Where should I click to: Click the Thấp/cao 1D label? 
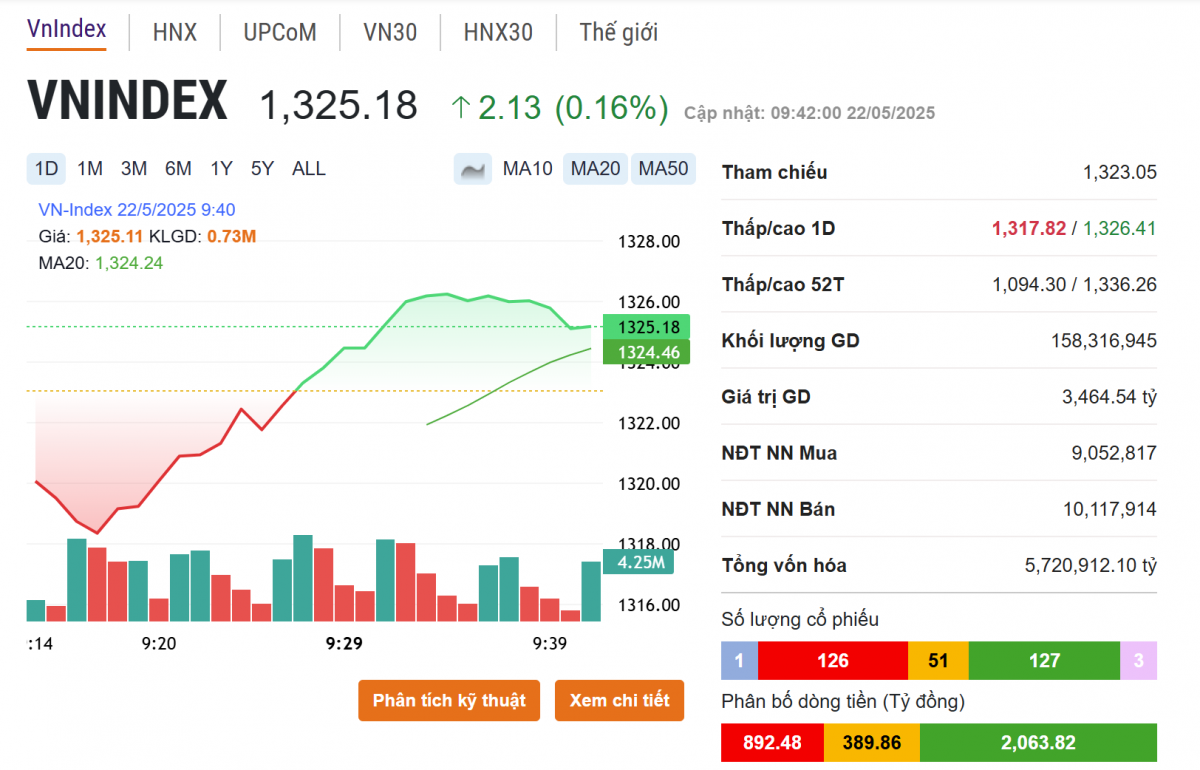778,228
